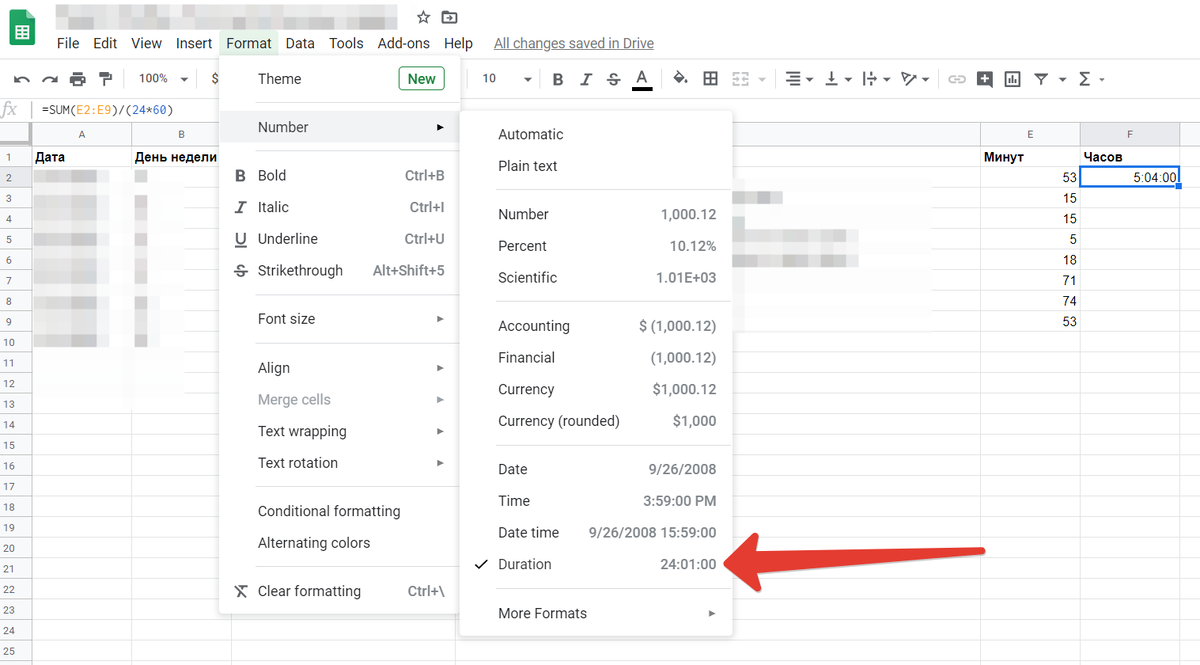Open the Insert menu
Screen dimensions: 1200x665
point(194,43)
